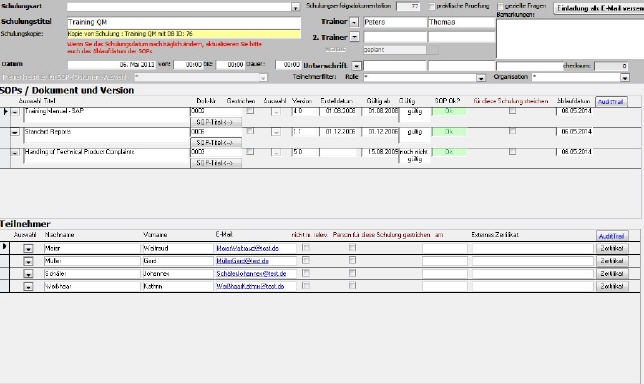
Task: Tick the praktische Pruefung checkbox
Action: click(x=432, y=6)
